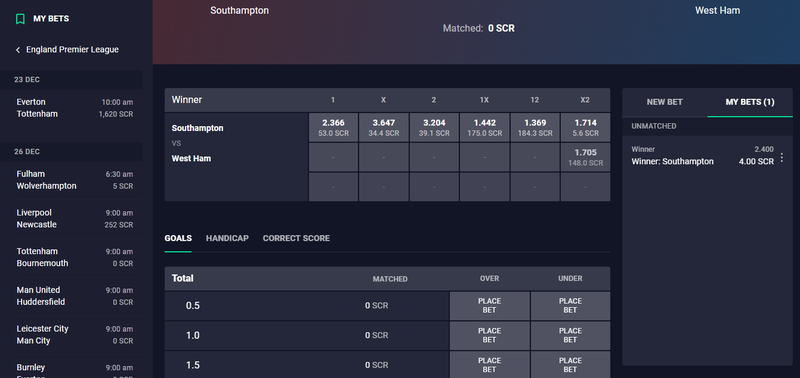800x378 pixels.
Task: Place bet on Under 1.0 goals
Action: 570,335
